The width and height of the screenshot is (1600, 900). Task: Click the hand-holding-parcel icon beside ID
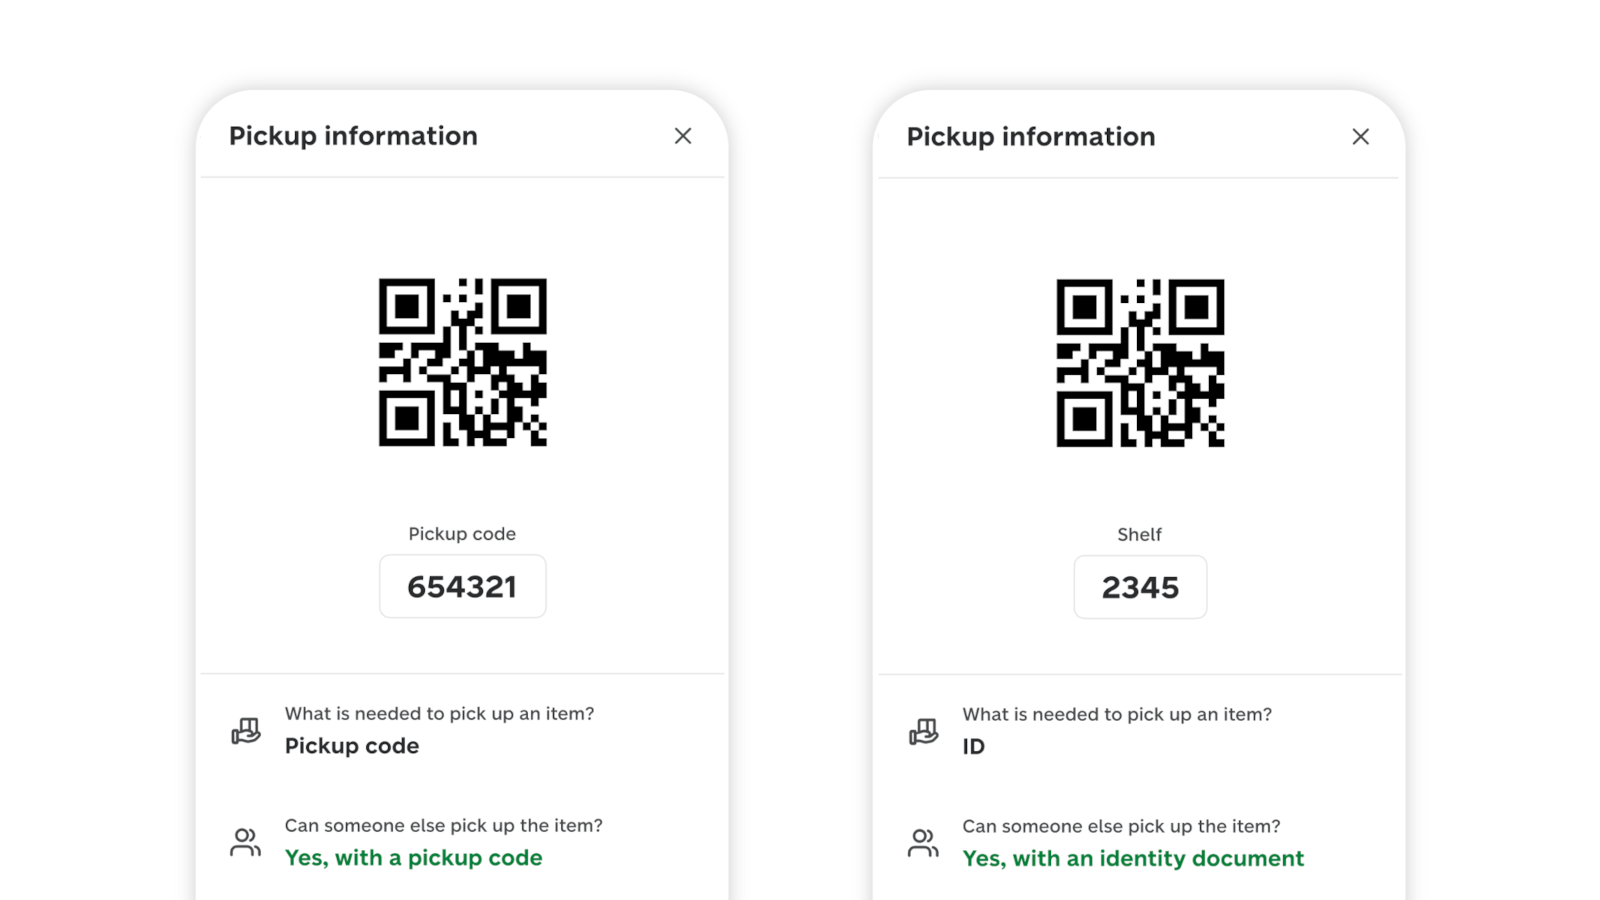point(922,731)
